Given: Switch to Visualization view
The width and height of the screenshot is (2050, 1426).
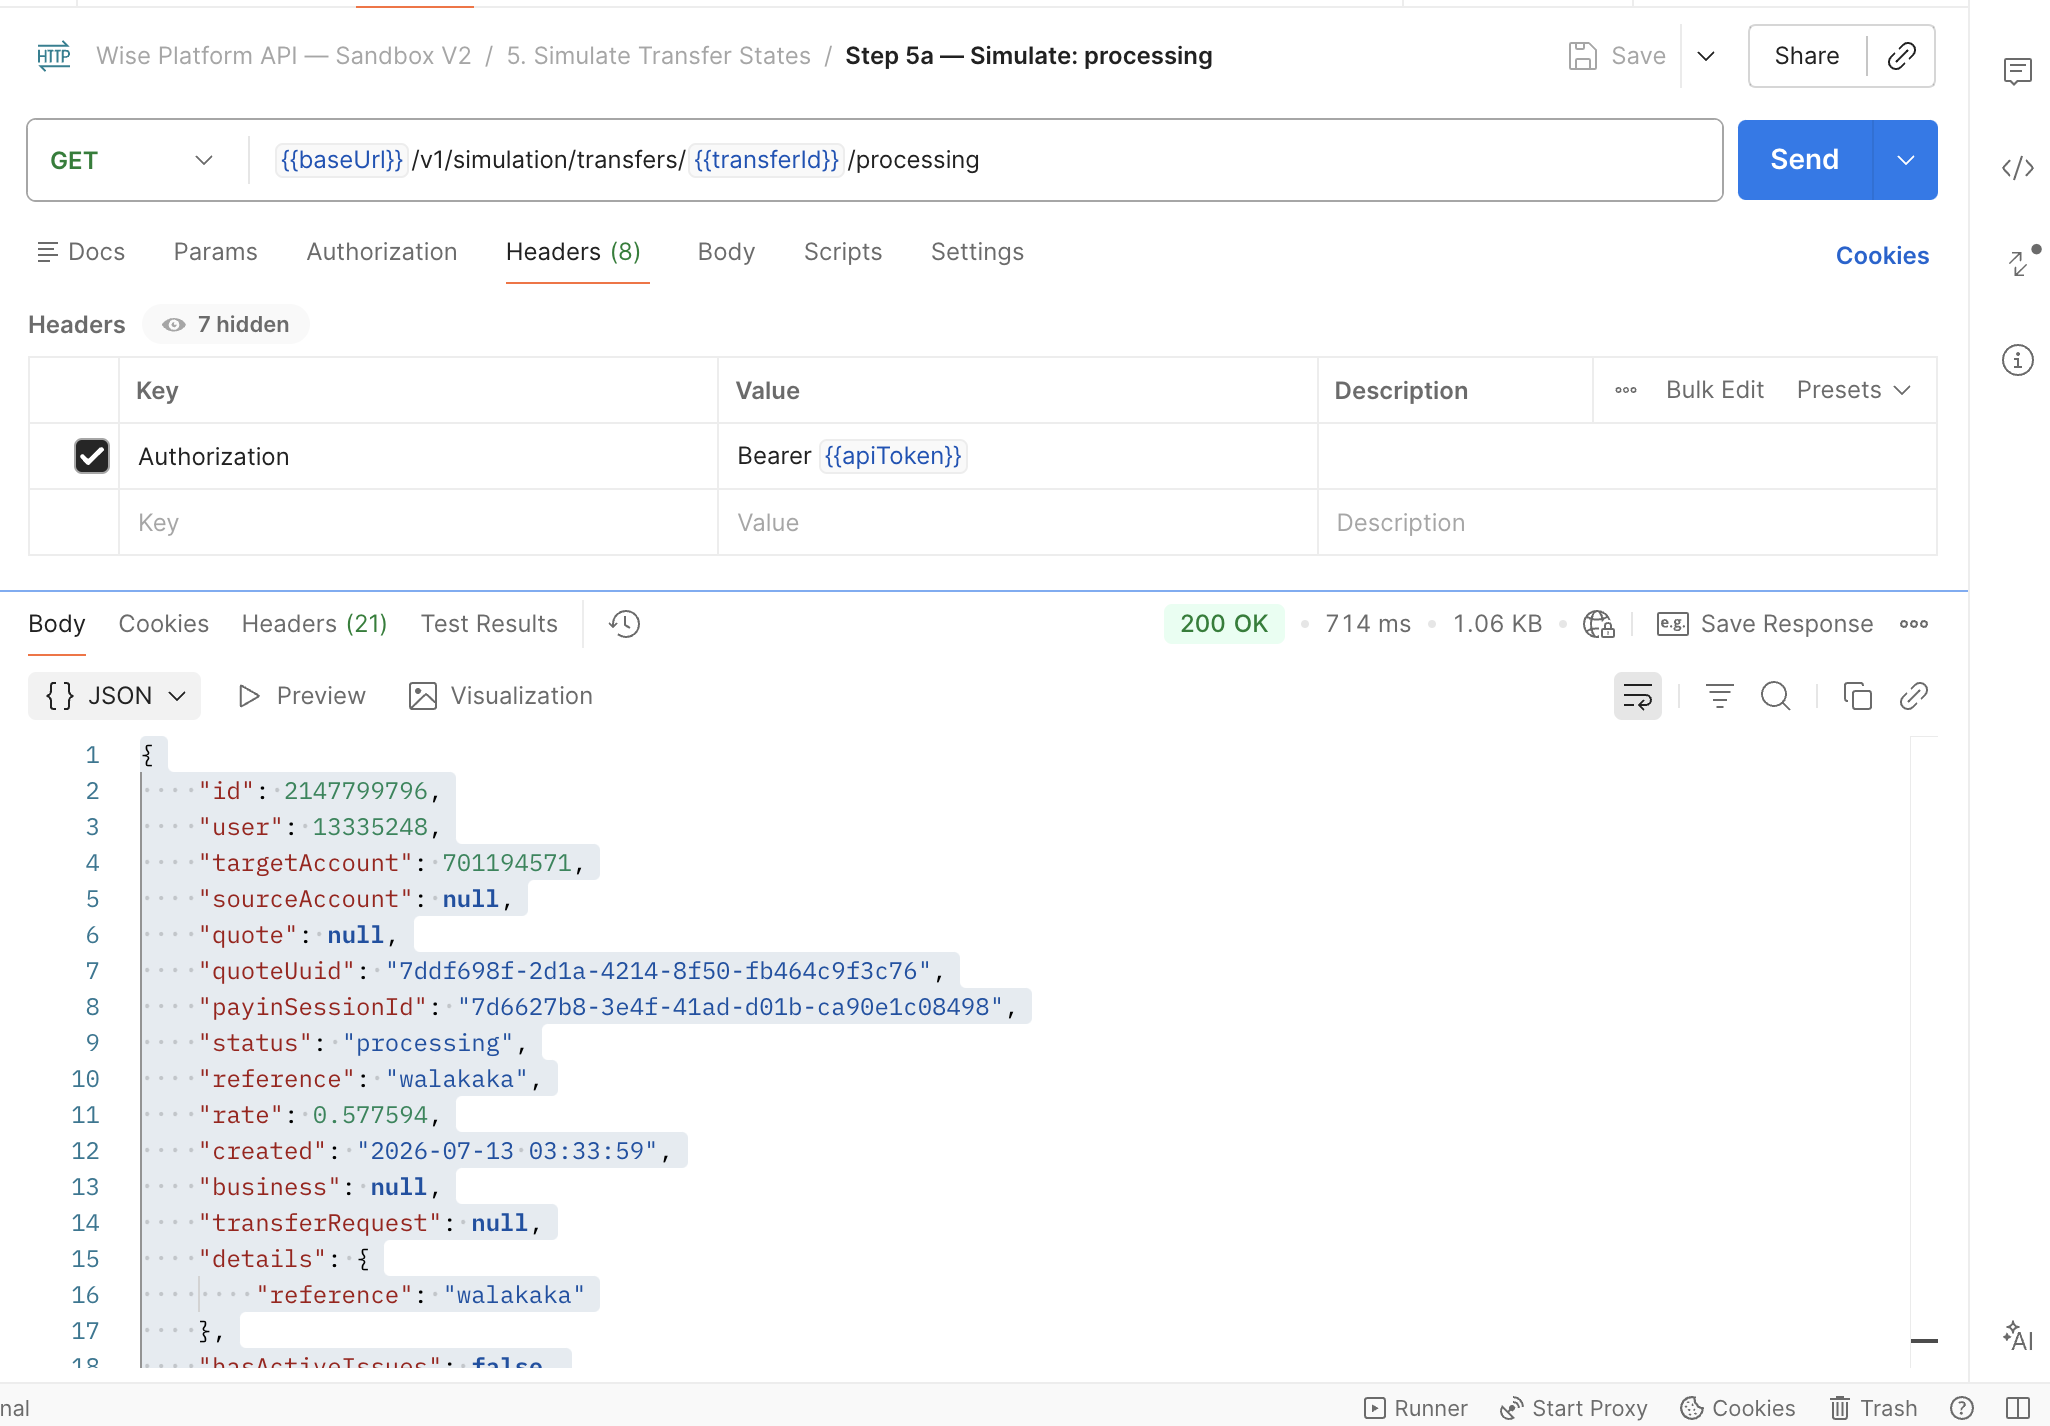Looking at the screenshot, I should (501, 696).
